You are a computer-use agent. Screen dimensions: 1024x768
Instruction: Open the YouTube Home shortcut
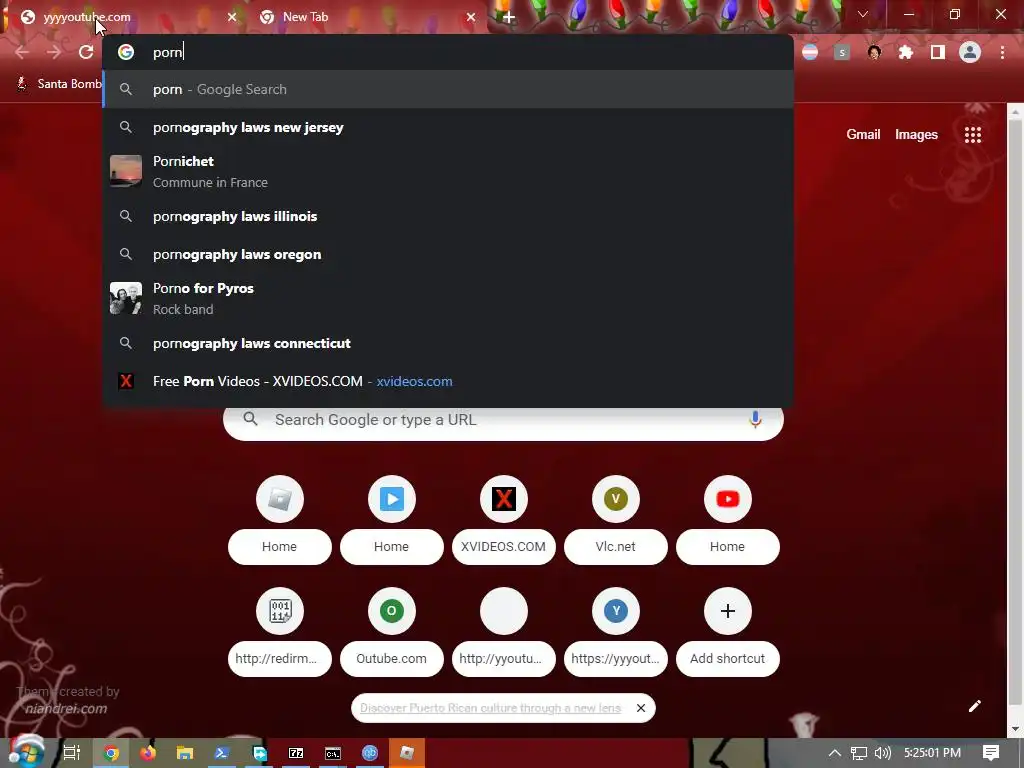[728, 520]
